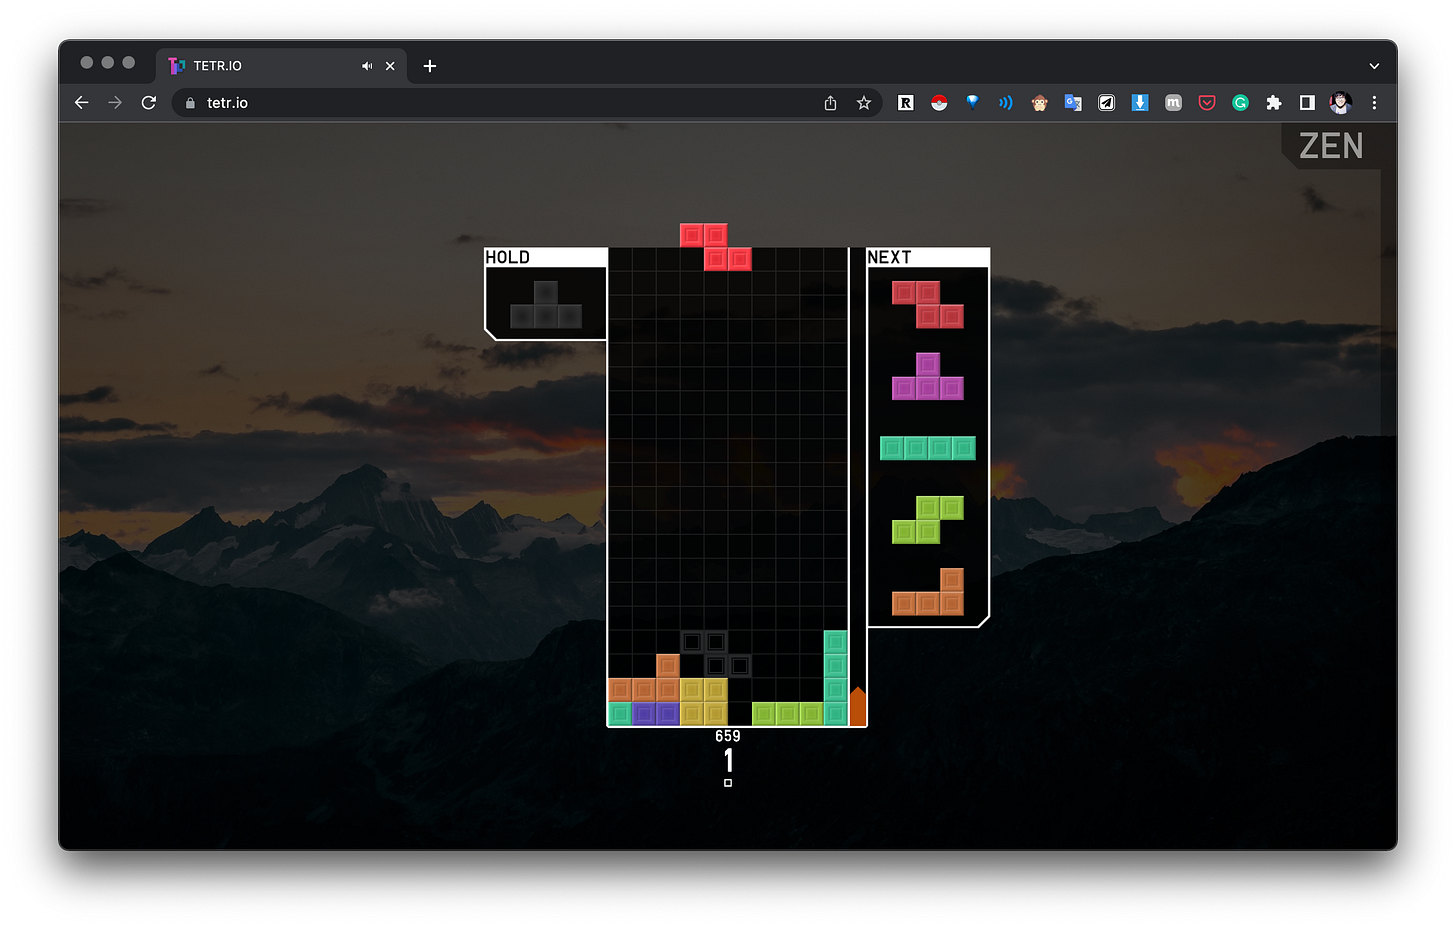
Task: Go back to the previous page
Action: [x=82, y=103]
